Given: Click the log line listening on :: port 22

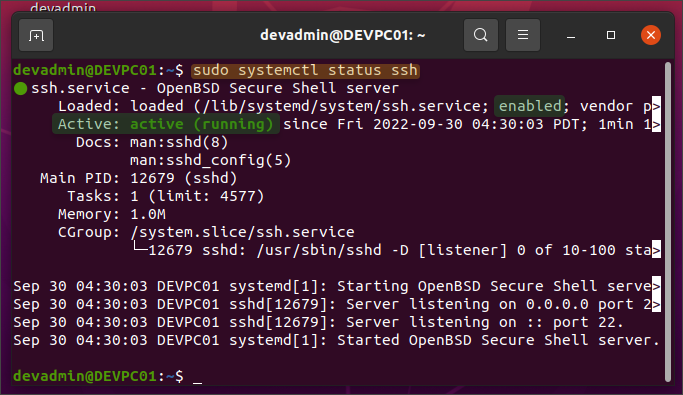Looking at the screenshot, I should pyautogui.click(x=319, y=322).
